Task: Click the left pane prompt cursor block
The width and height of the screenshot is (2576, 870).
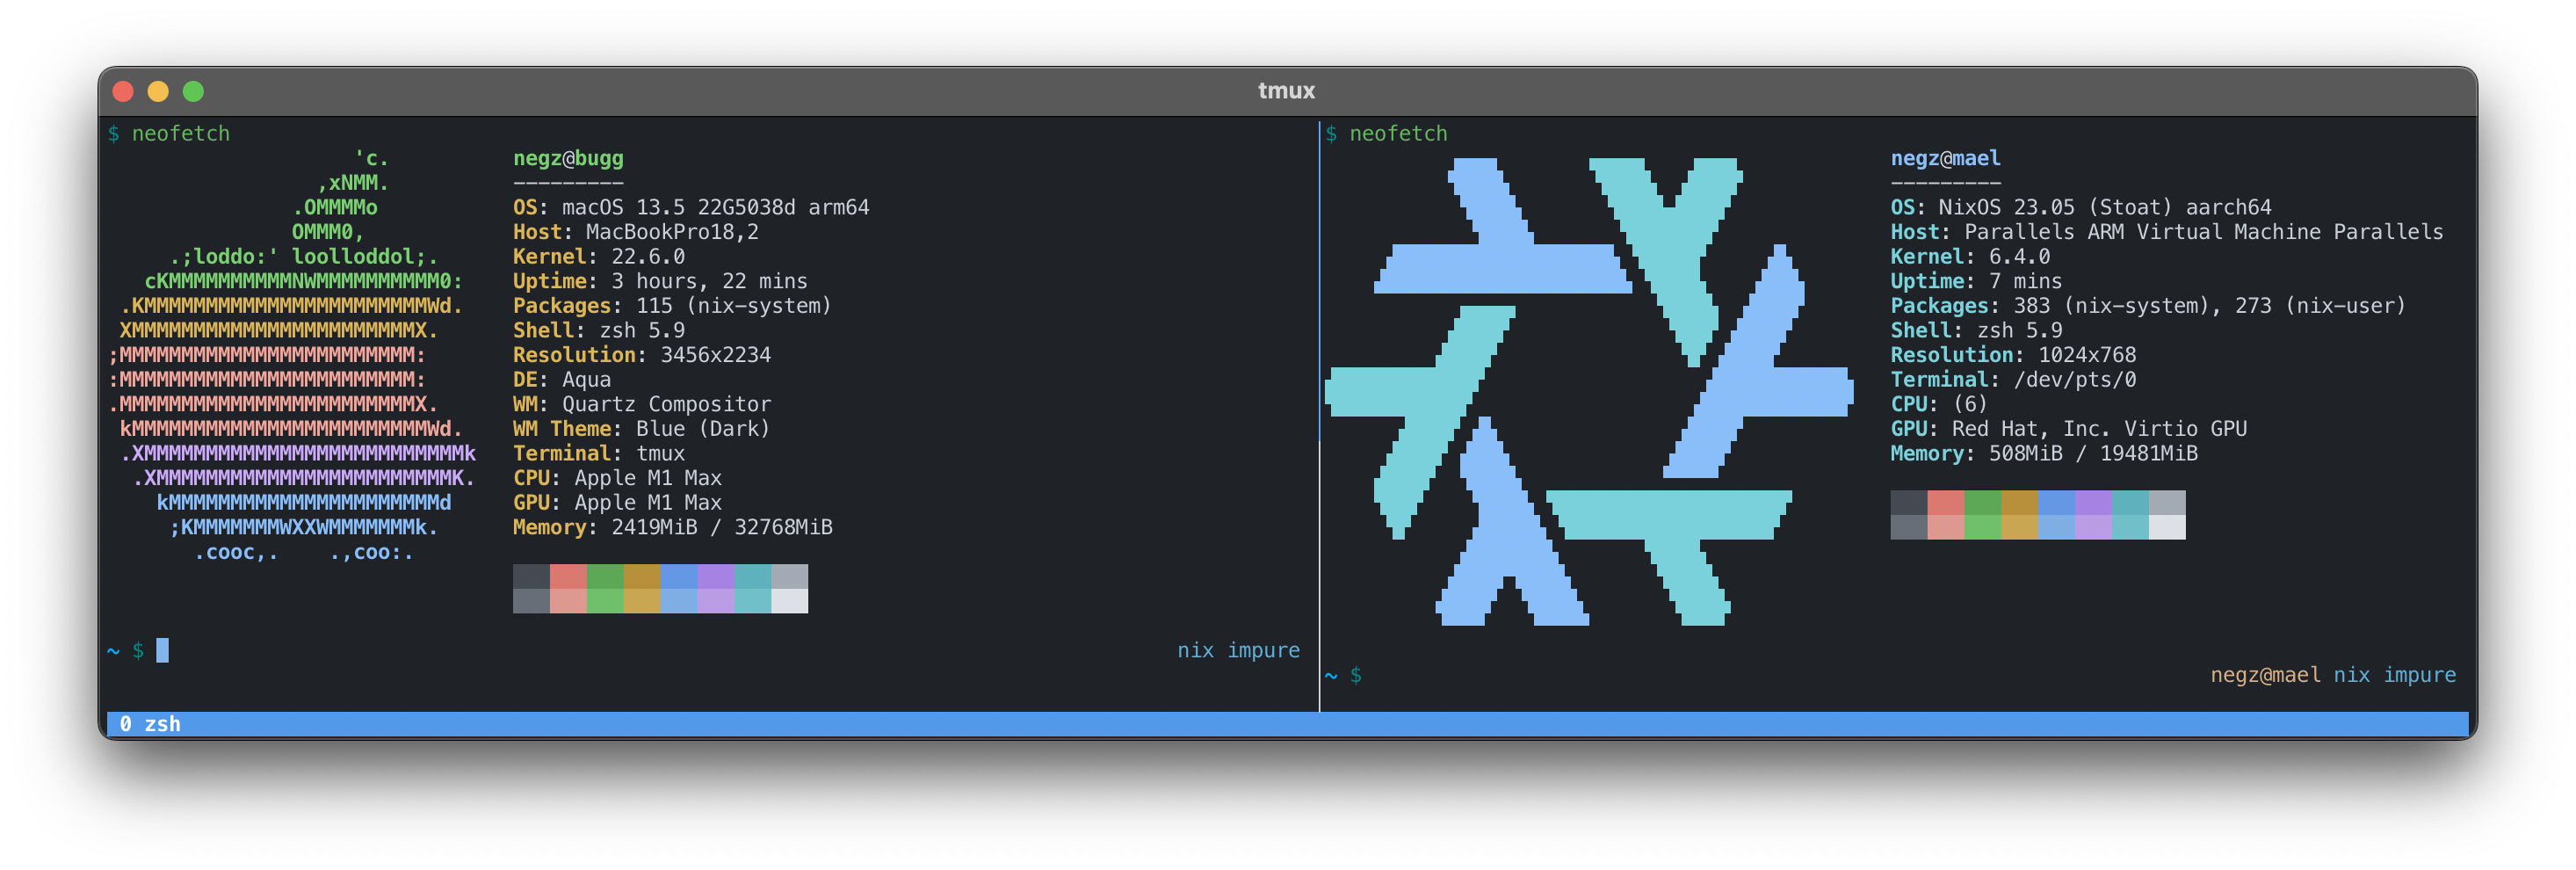Action: coord(163,651)
